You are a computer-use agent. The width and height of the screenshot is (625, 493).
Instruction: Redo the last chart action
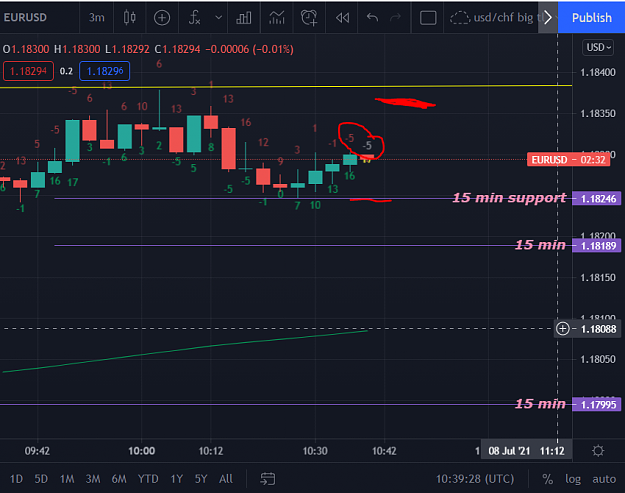point(395,18)
